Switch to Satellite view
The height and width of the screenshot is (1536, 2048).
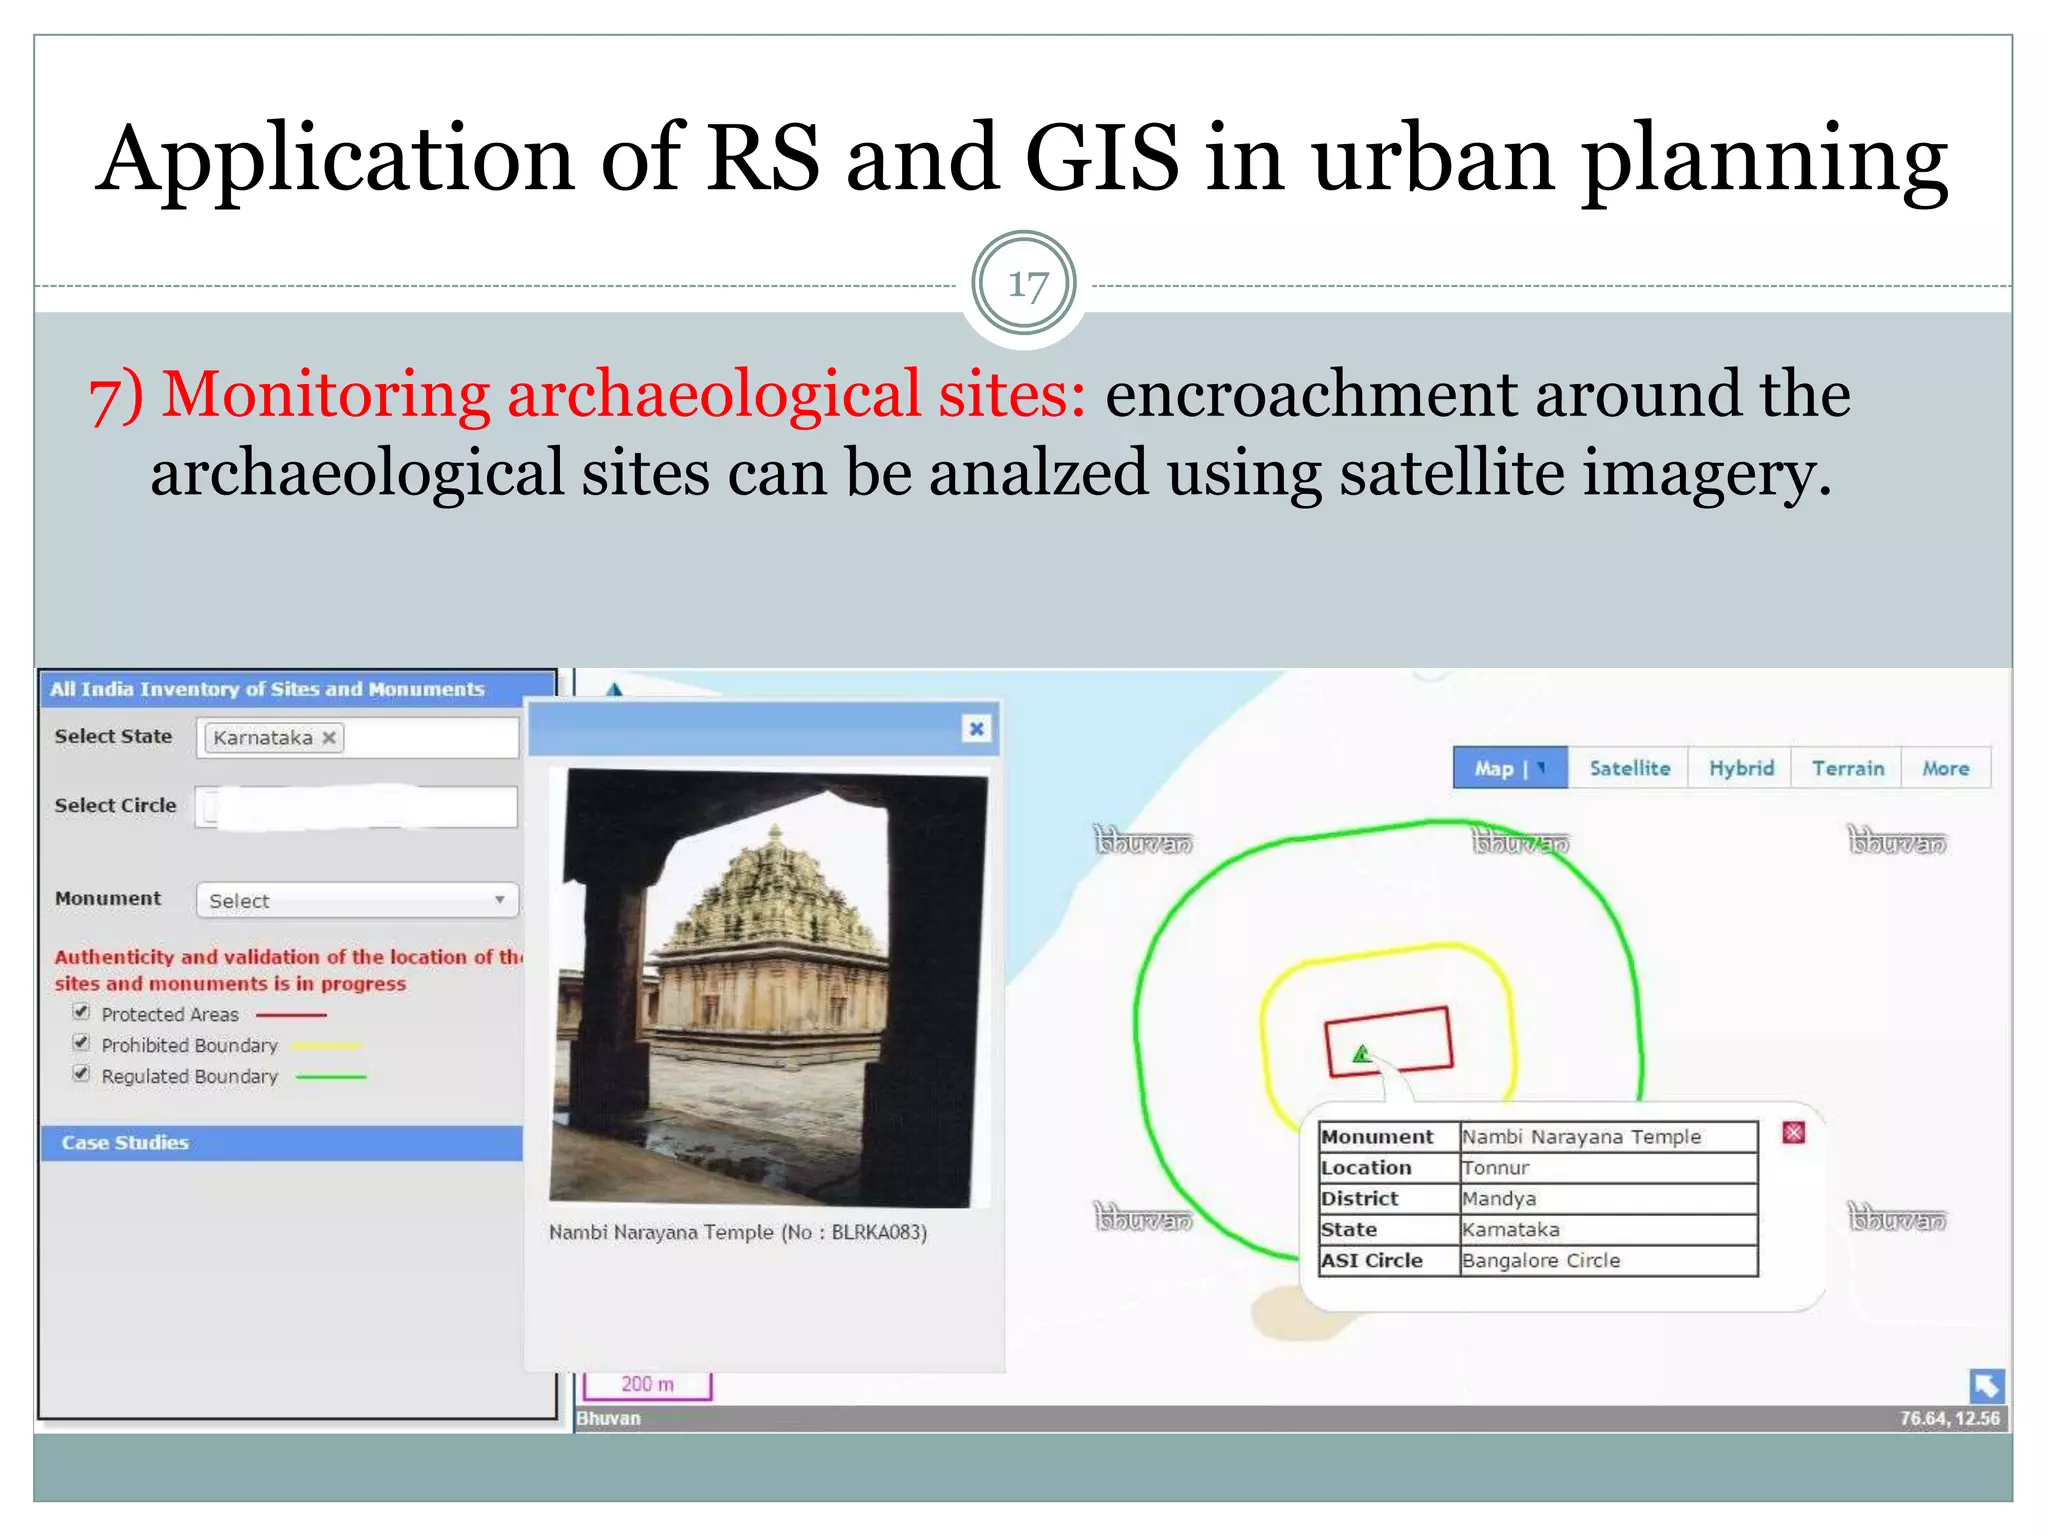click(1629, 768)
